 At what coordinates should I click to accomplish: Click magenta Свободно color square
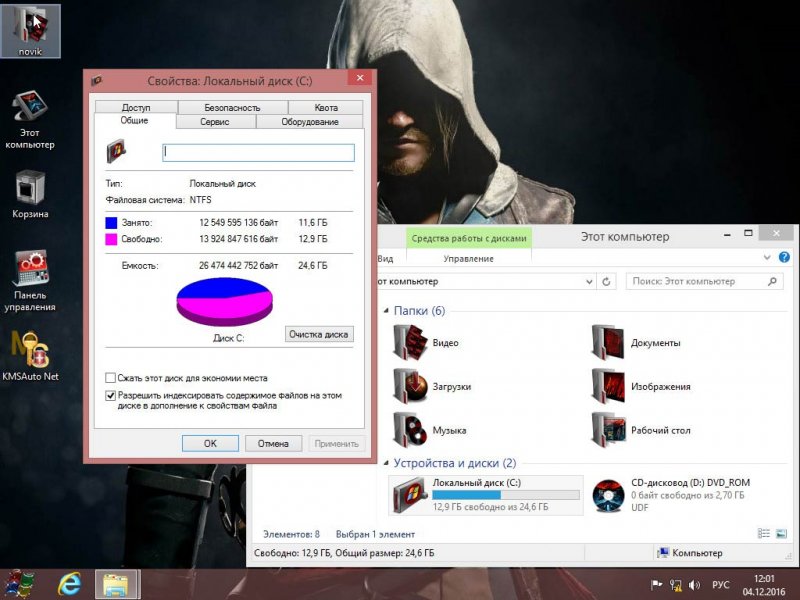tap(111, 239)
